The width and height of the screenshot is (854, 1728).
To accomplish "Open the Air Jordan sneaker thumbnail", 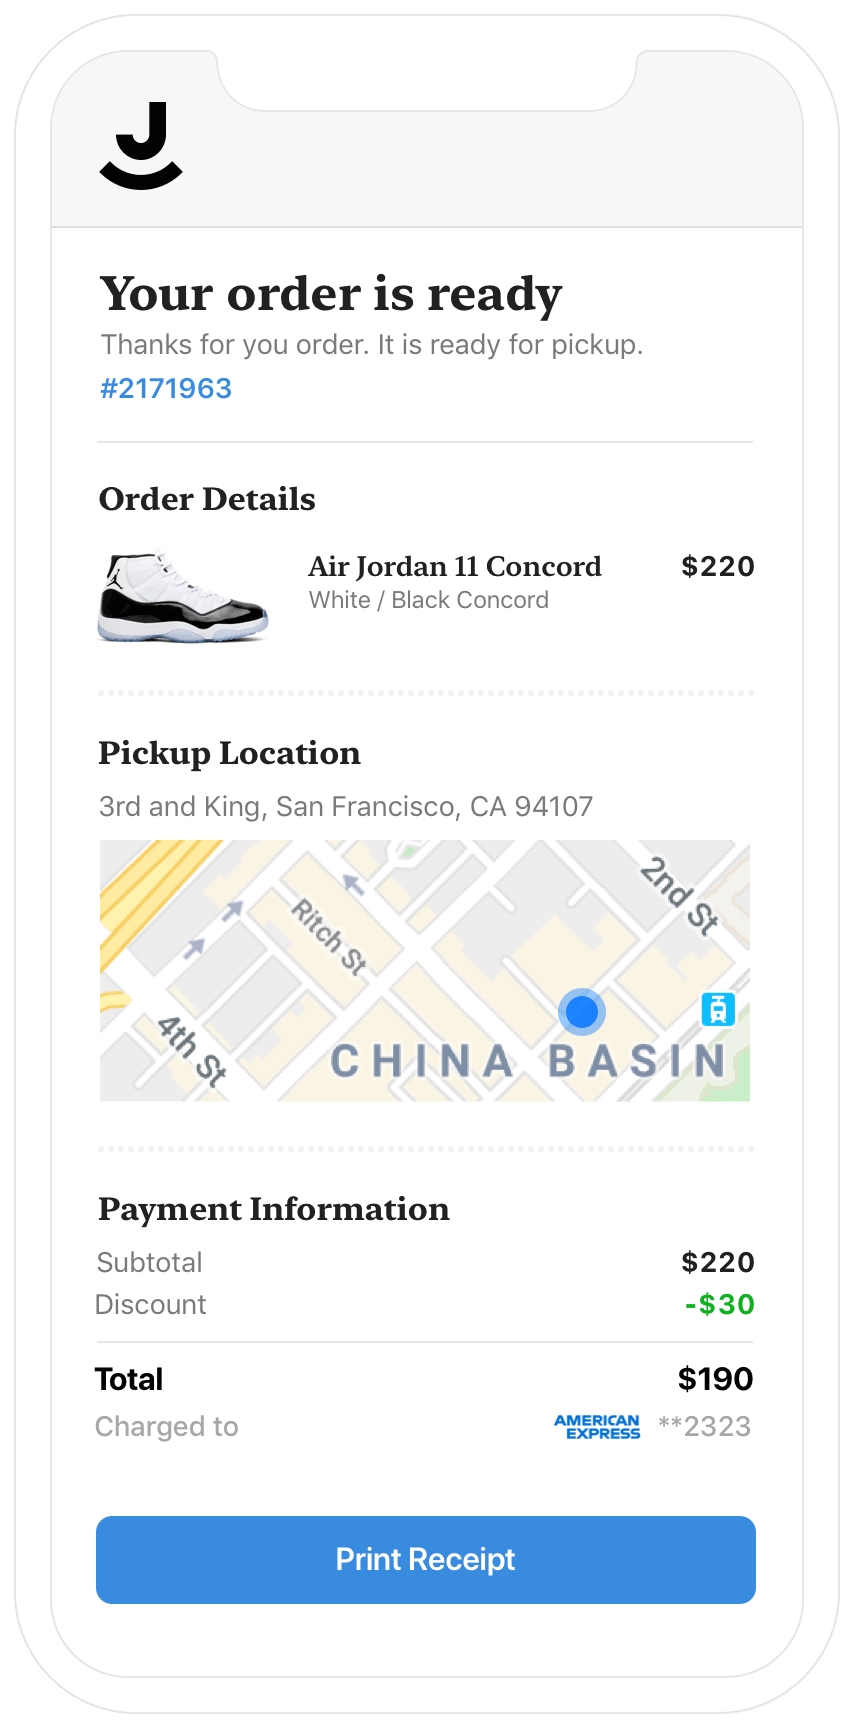I will point(183,597).
